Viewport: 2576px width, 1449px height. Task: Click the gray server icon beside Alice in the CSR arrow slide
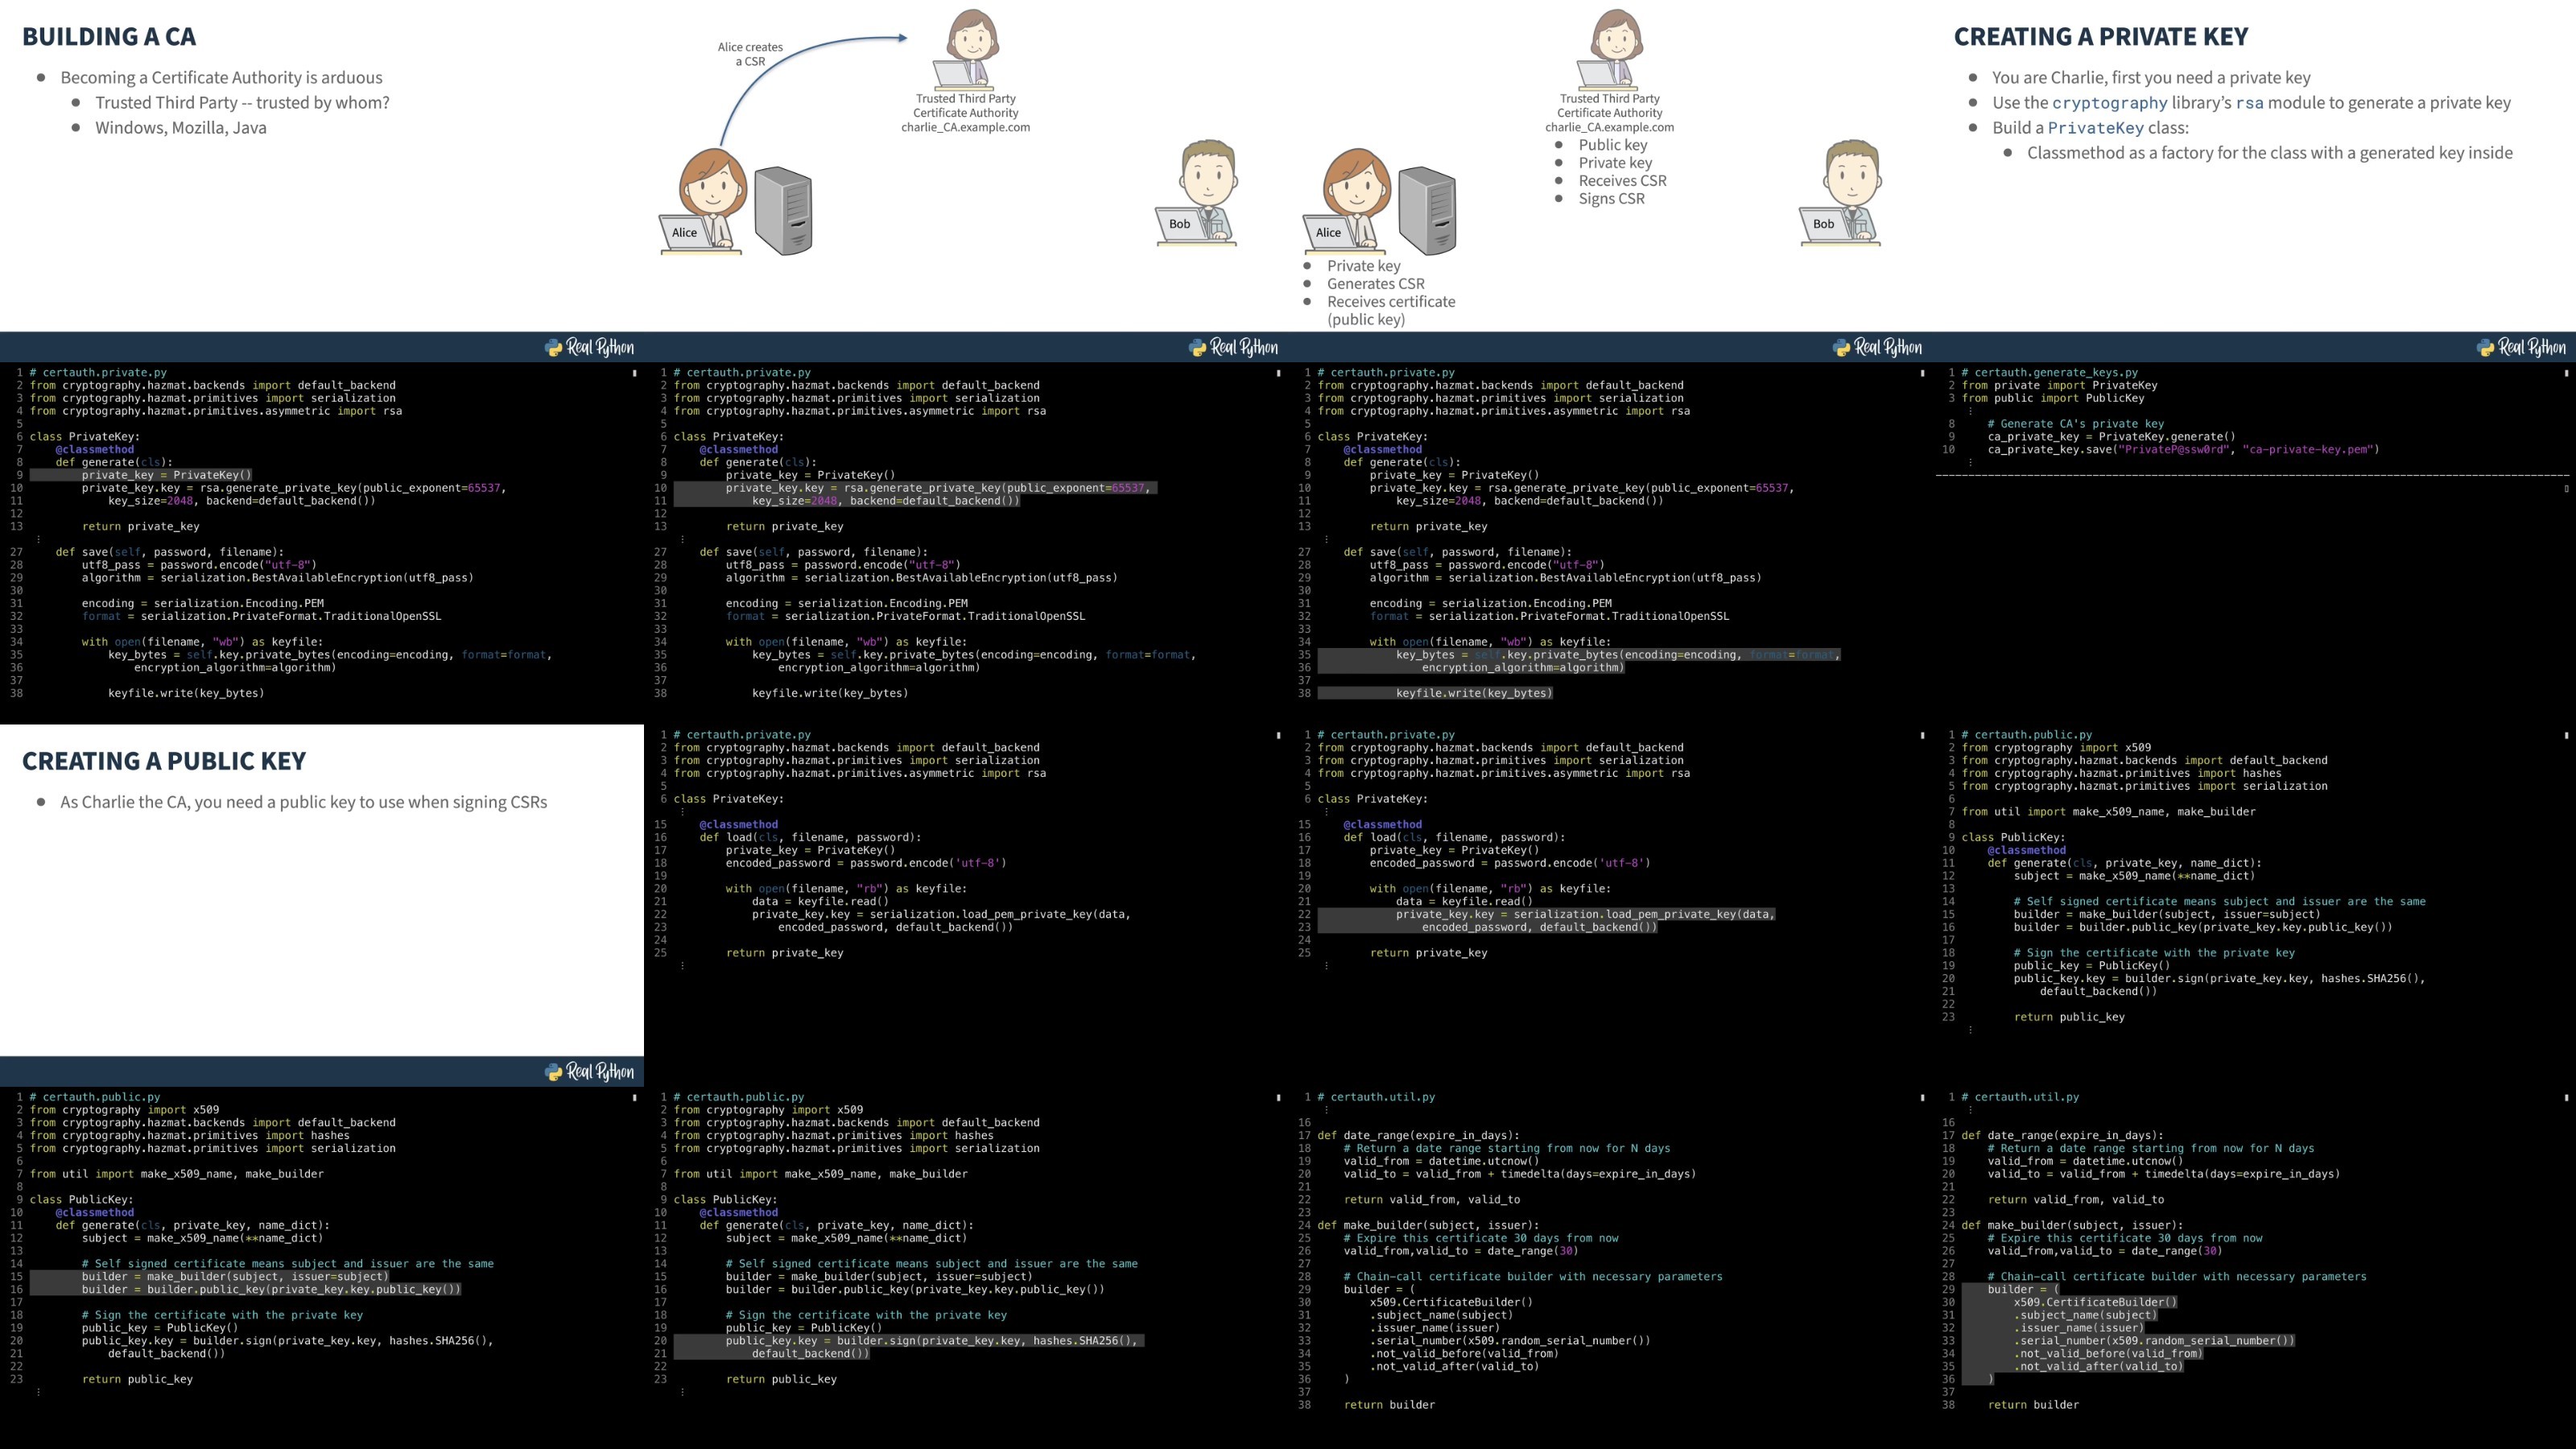783,210
